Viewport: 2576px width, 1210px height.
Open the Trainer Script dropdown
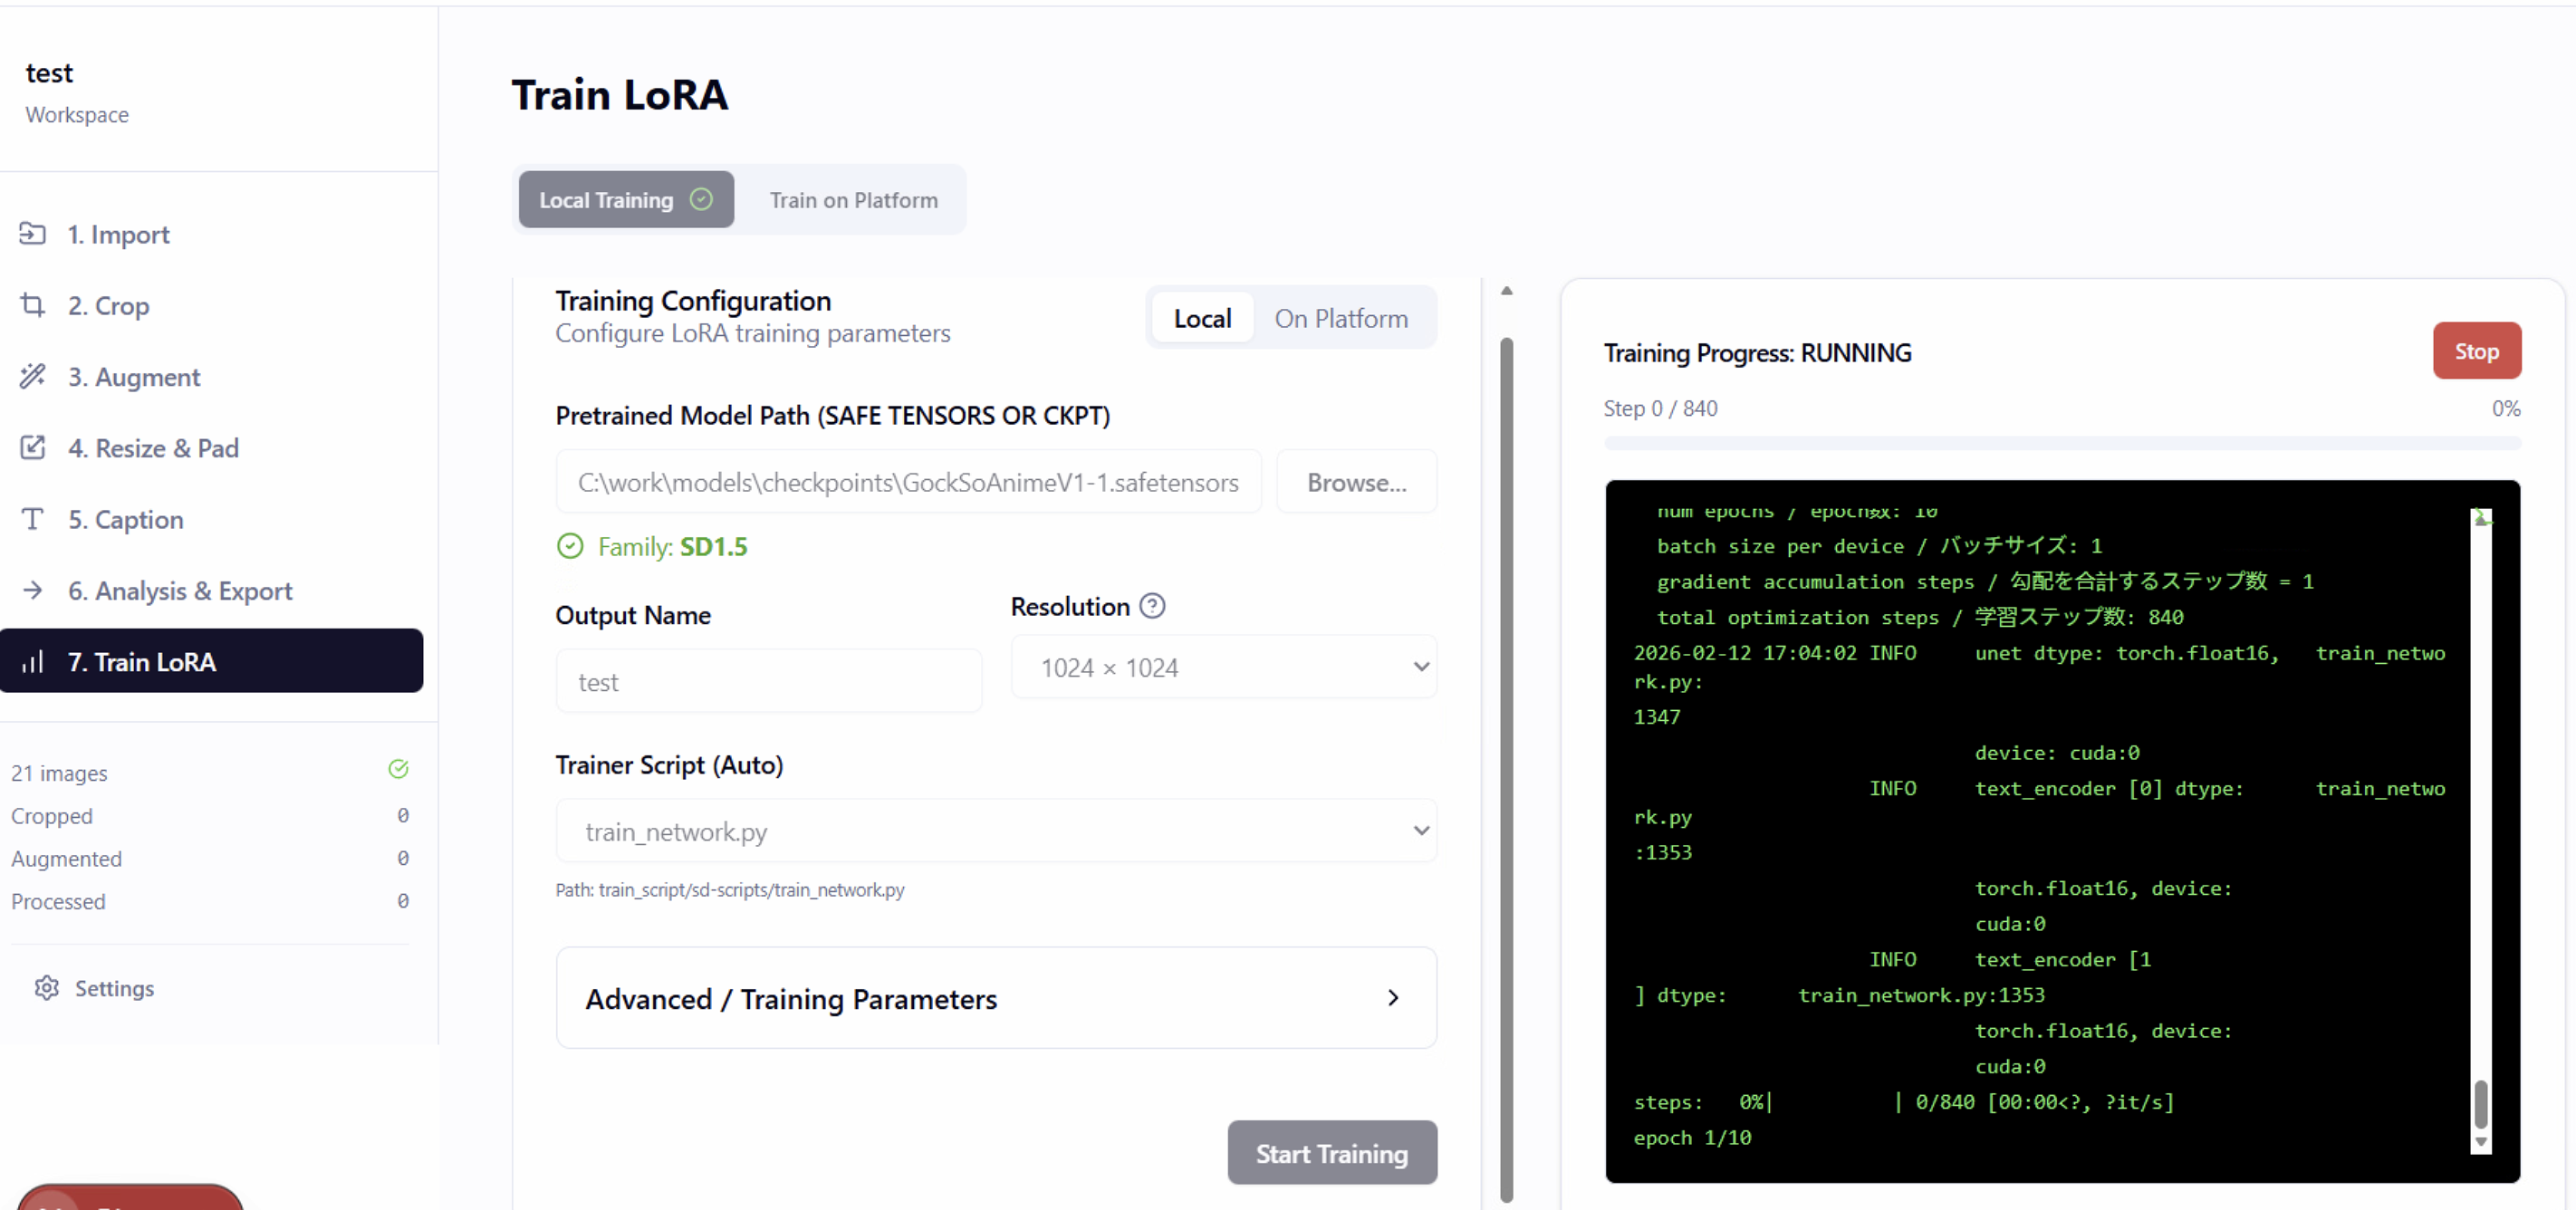click(996, 831)
